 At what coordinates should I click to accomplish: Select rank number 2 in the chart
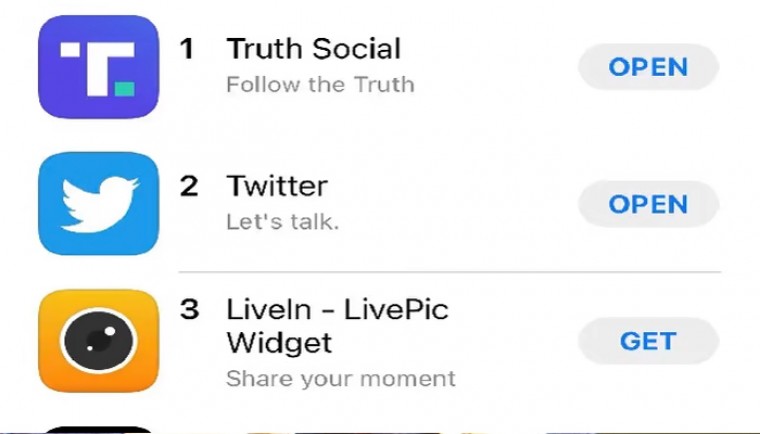[189, 186]
